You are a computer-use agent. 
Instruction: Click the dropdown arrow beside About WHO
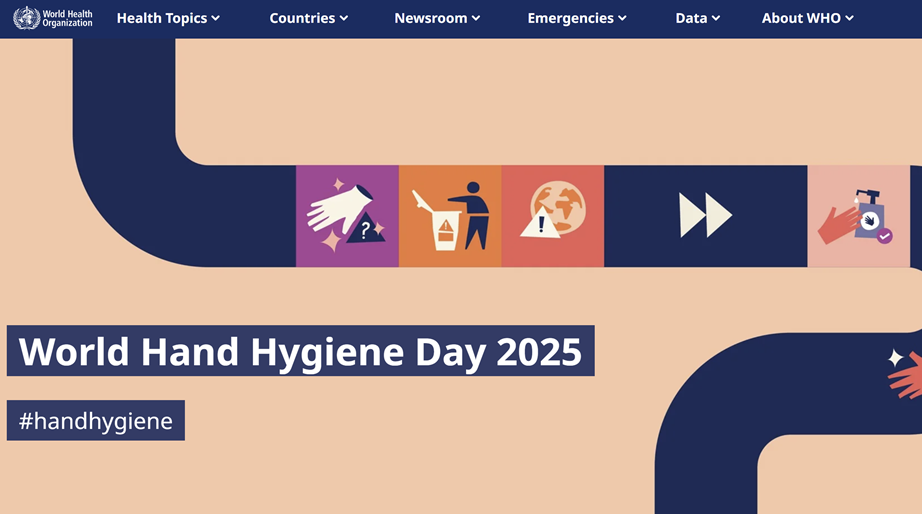pos(850,19)
